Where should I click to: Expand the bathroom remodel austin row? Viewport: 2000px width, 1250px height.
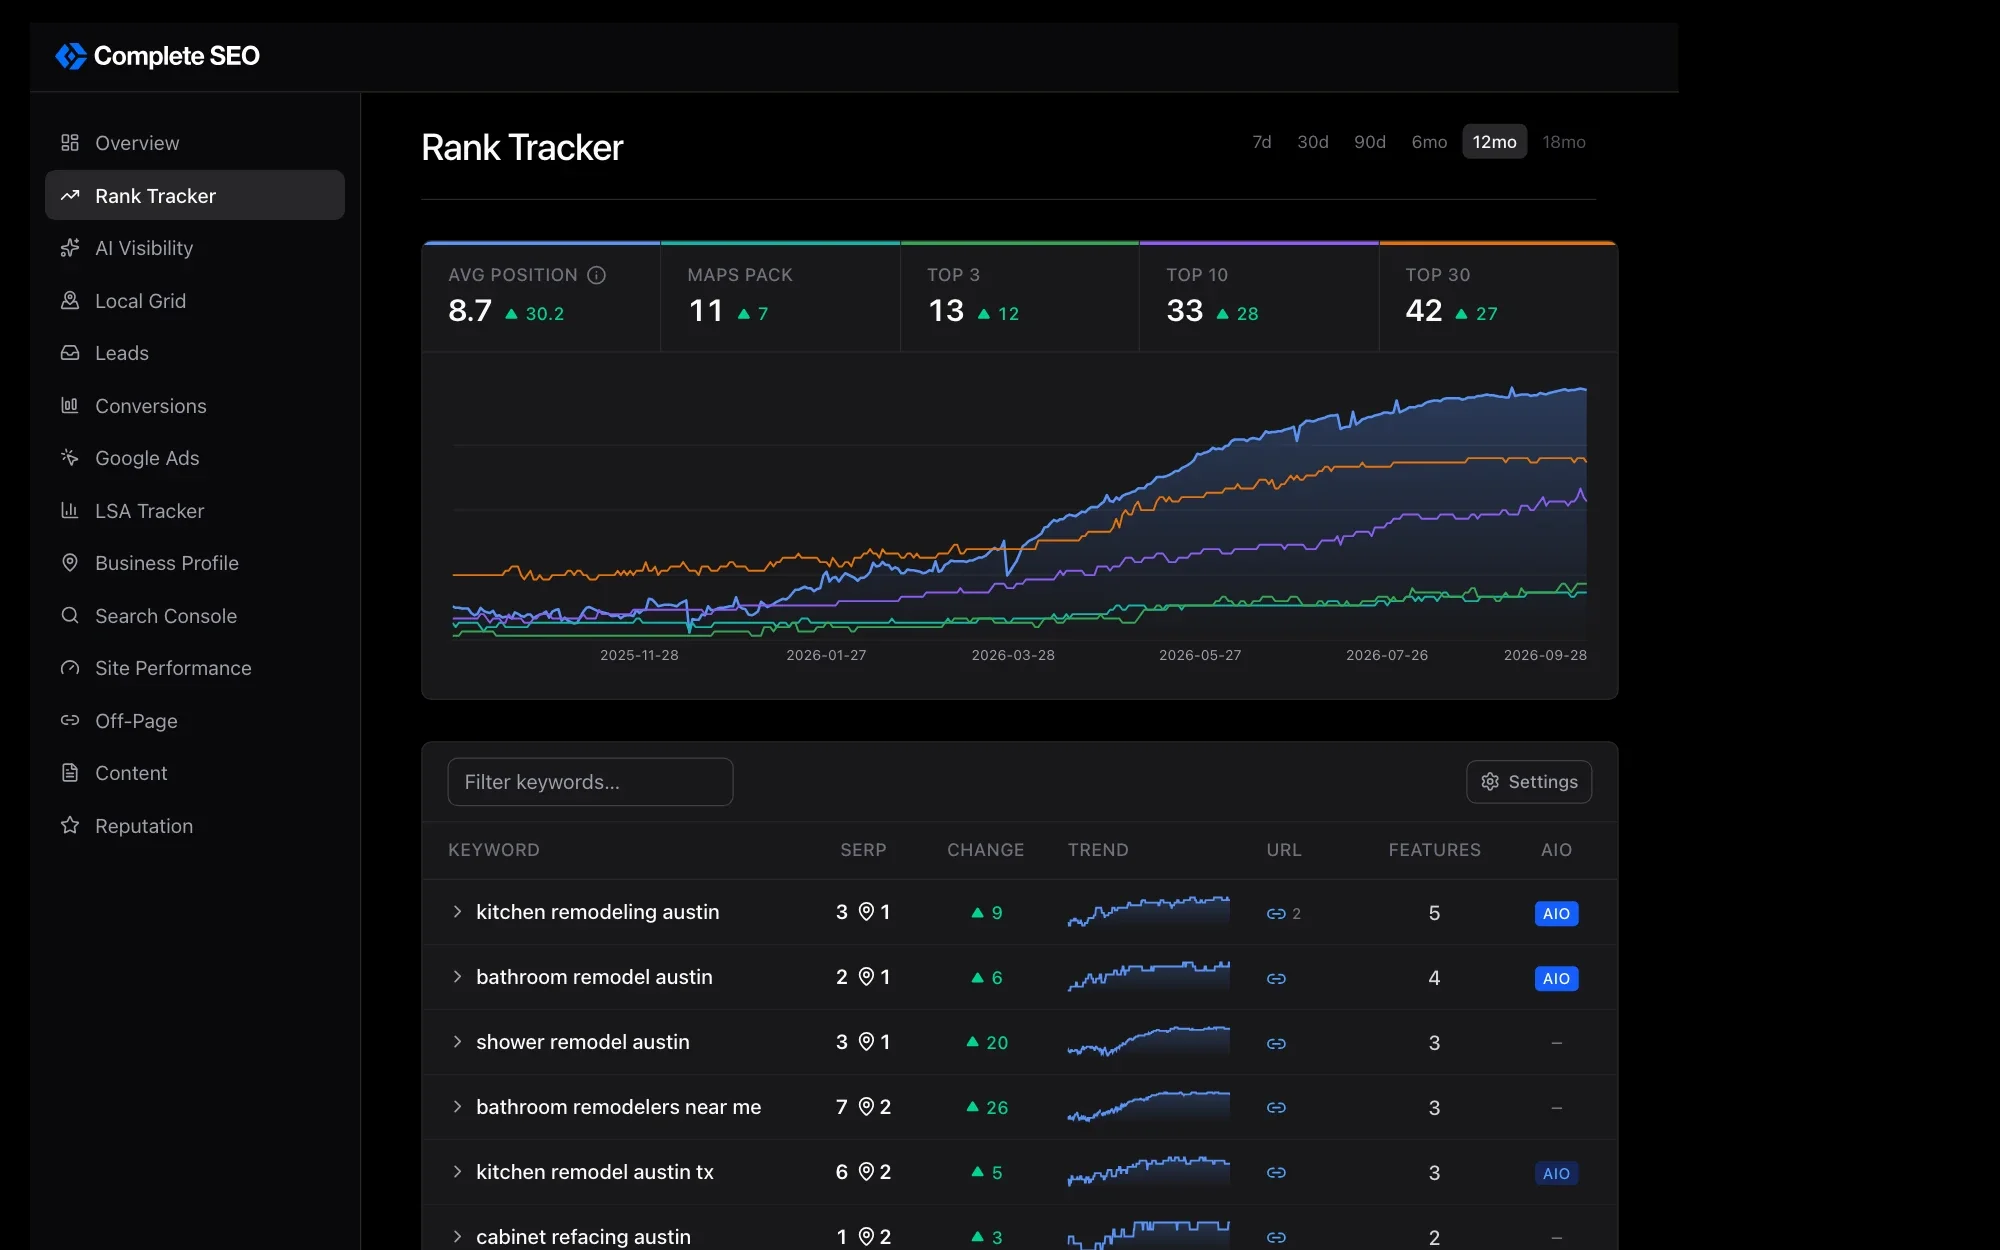(x=457, y=977)
